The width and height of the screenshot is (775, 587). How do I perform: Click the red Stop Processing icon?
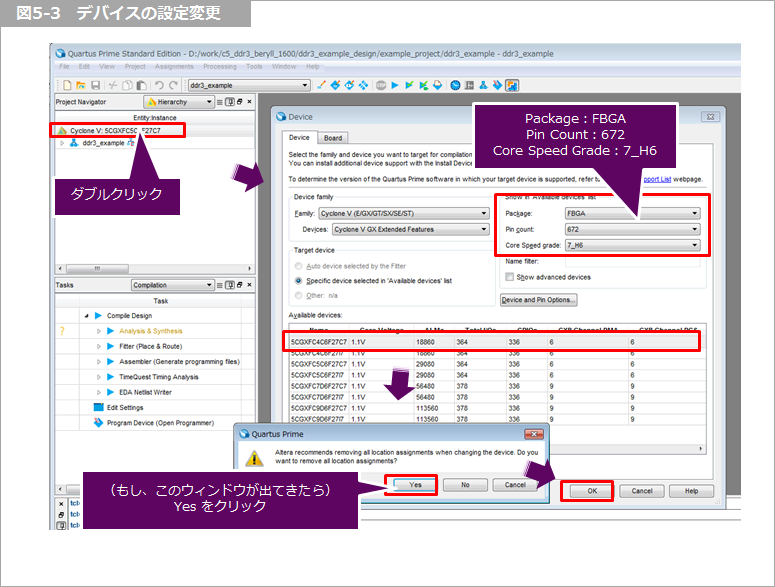pos(381,86)
